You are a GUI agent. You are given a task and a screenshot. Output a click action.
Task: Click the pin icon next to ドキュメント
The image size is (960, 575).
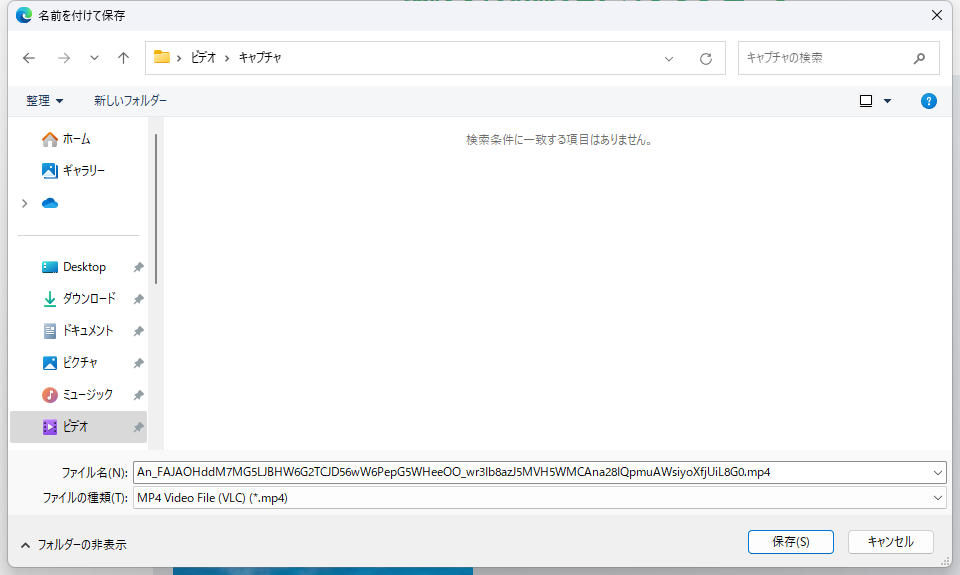pyautogui.click(x=138, y=331)
